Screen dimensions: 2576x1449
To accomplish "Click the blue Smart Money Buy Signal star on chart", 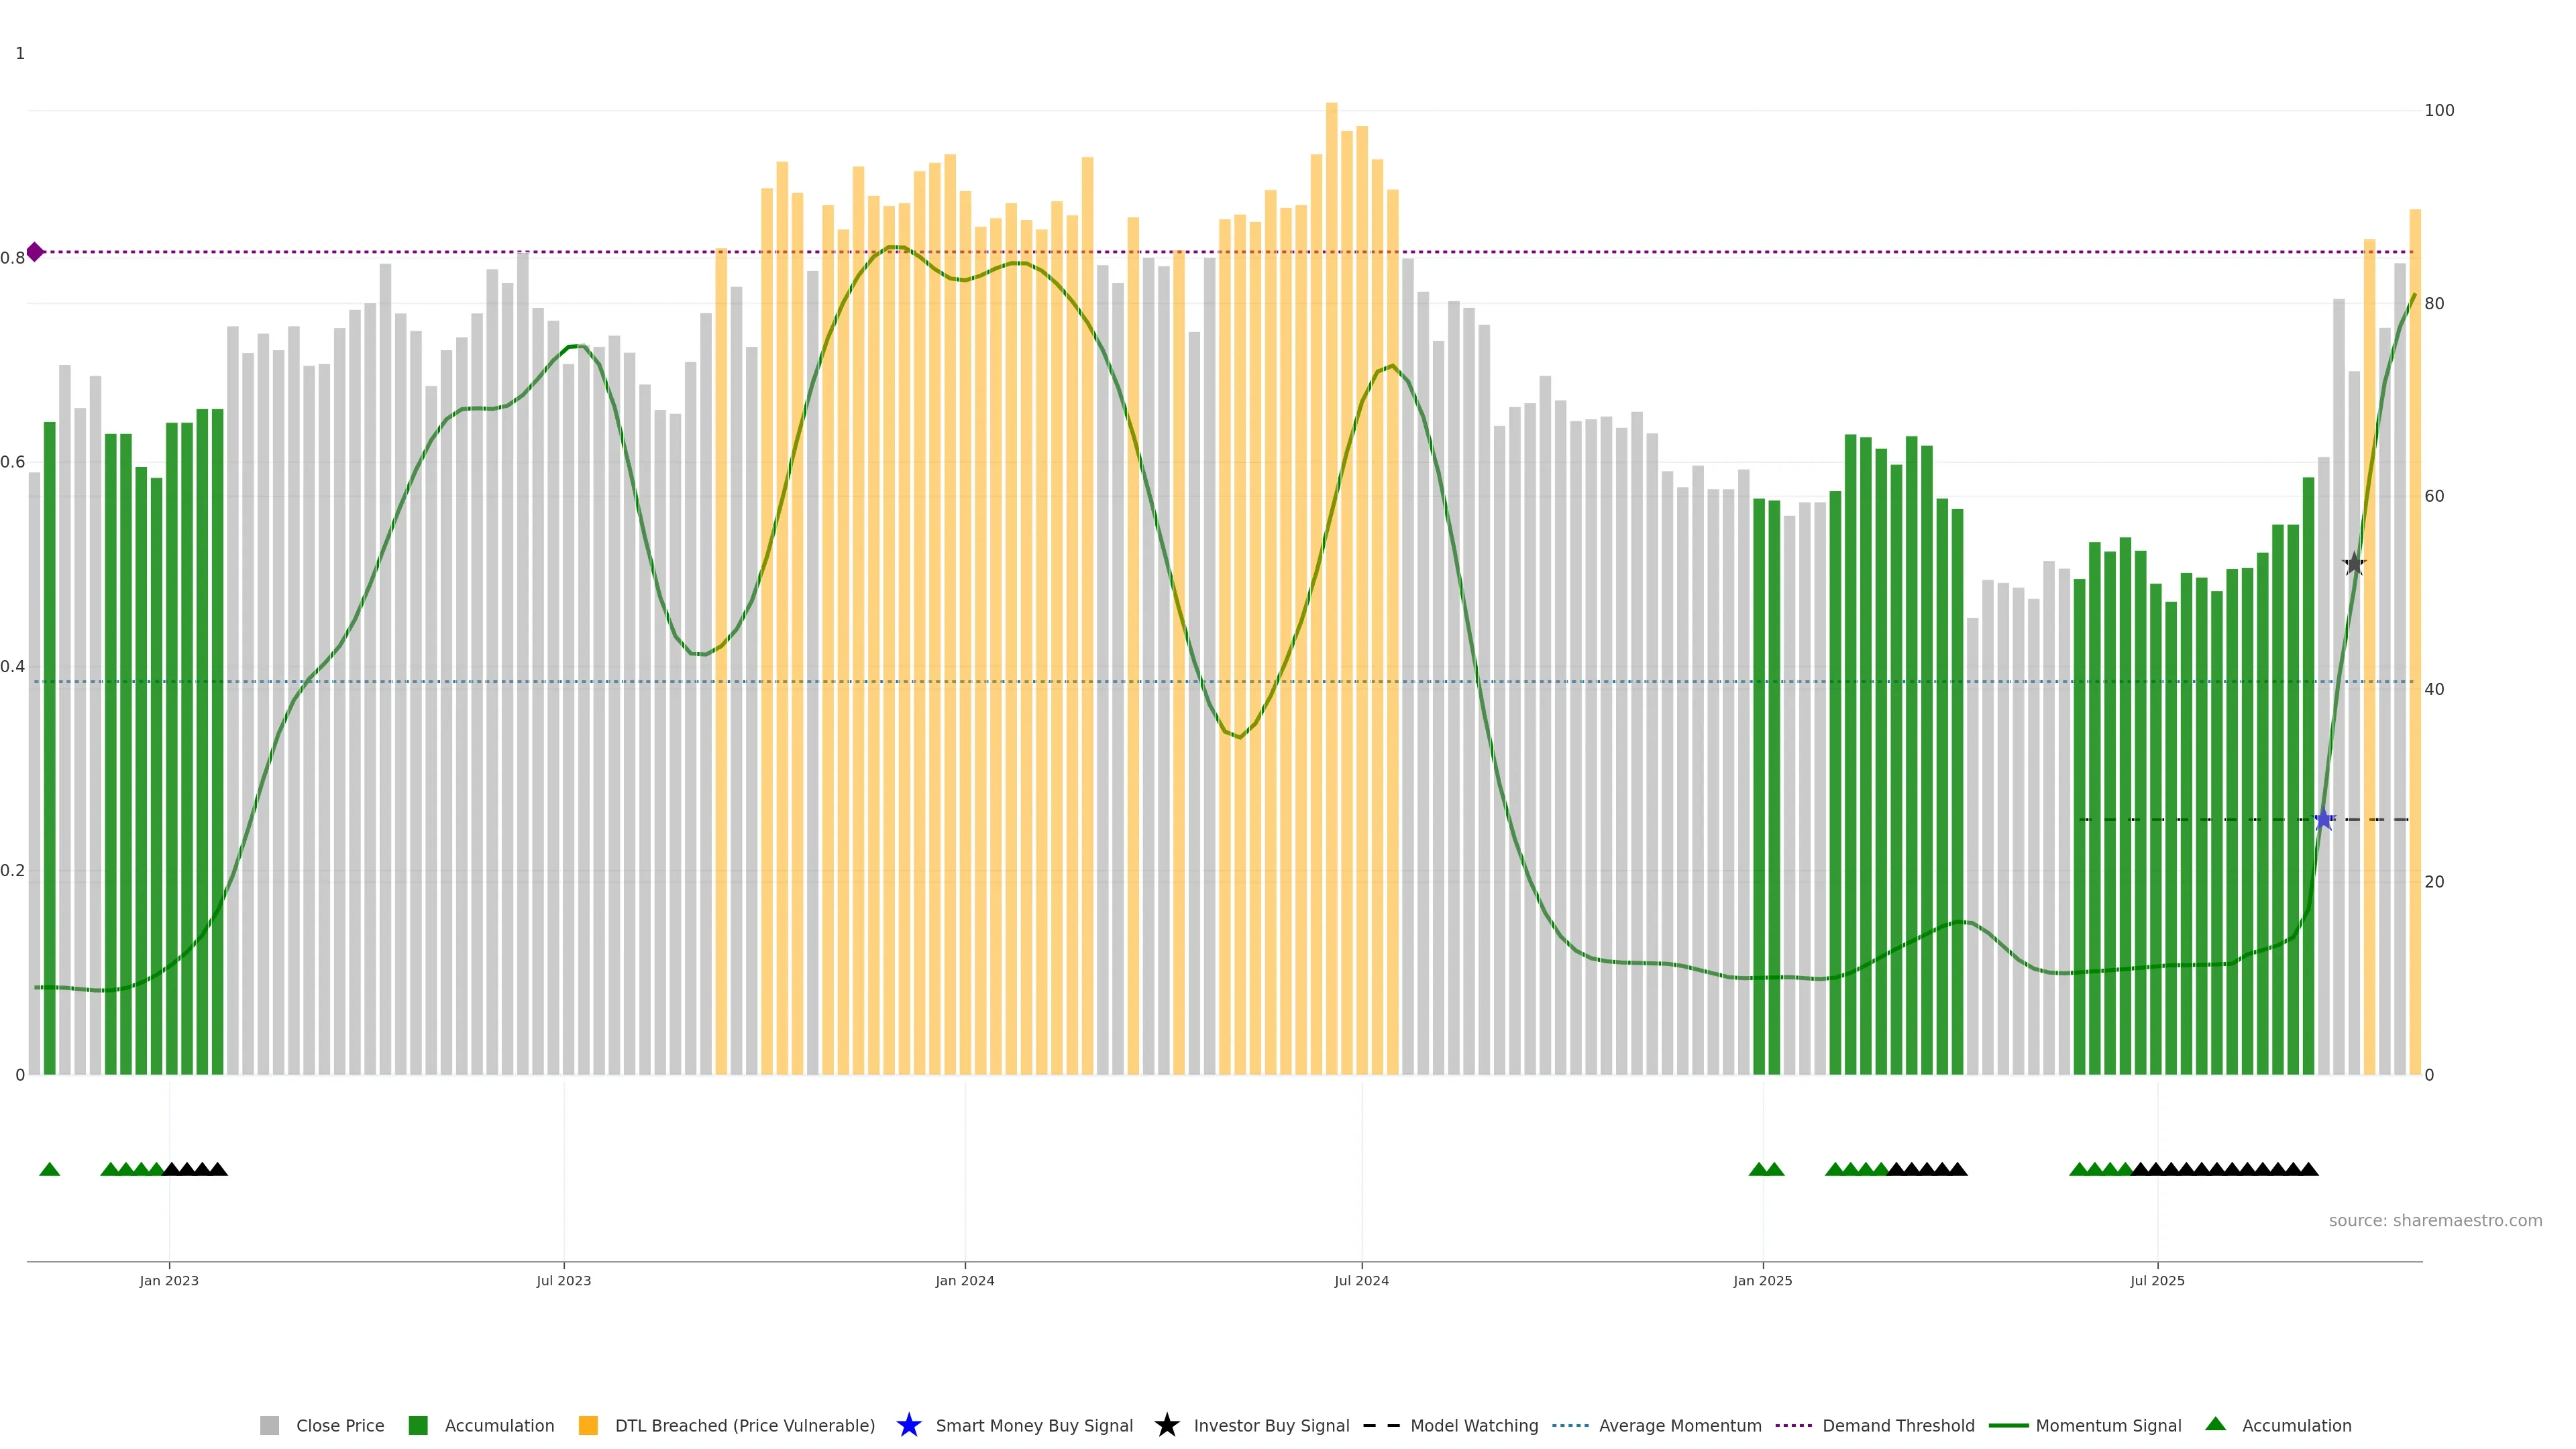I will click(2324, 820).
